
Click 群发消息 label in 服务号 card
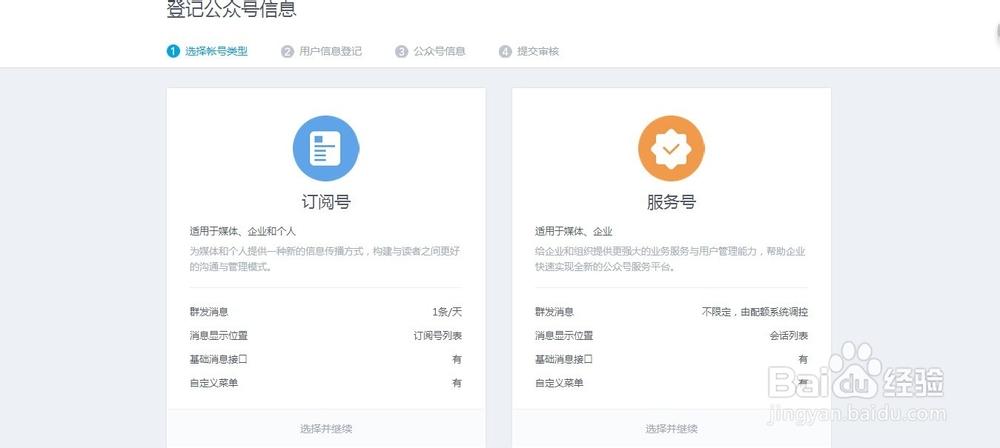pos(554,312)
